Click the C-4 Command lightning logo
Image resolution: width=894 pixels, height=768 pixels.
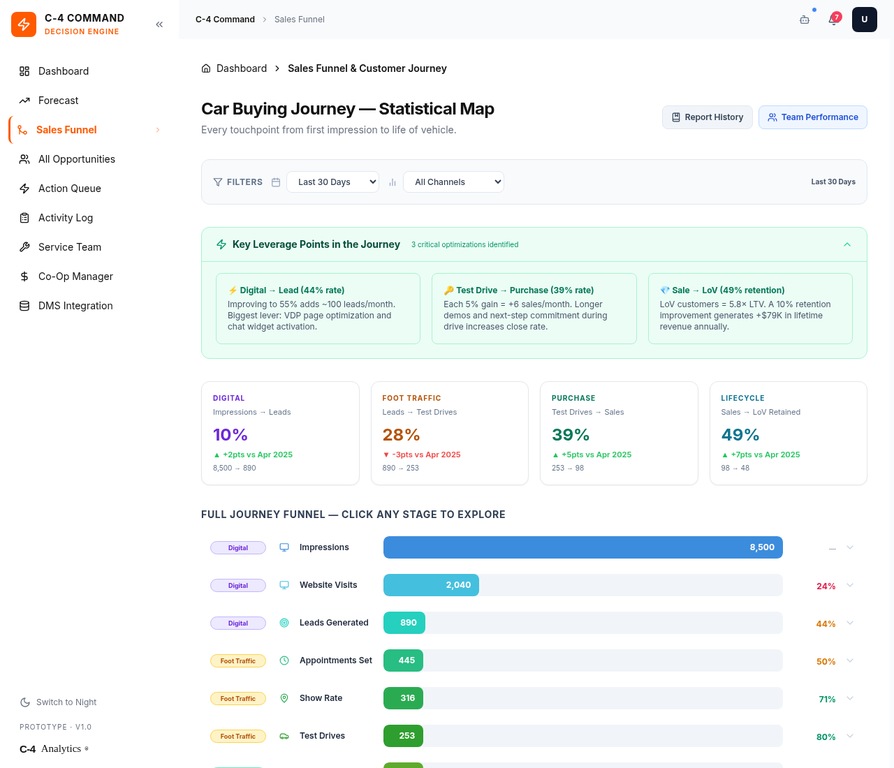tap(23, 24)
